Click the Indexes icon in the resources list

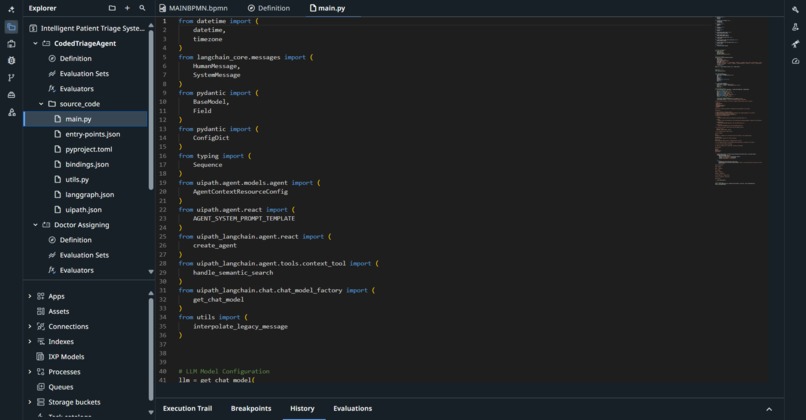tap(41, 342)
